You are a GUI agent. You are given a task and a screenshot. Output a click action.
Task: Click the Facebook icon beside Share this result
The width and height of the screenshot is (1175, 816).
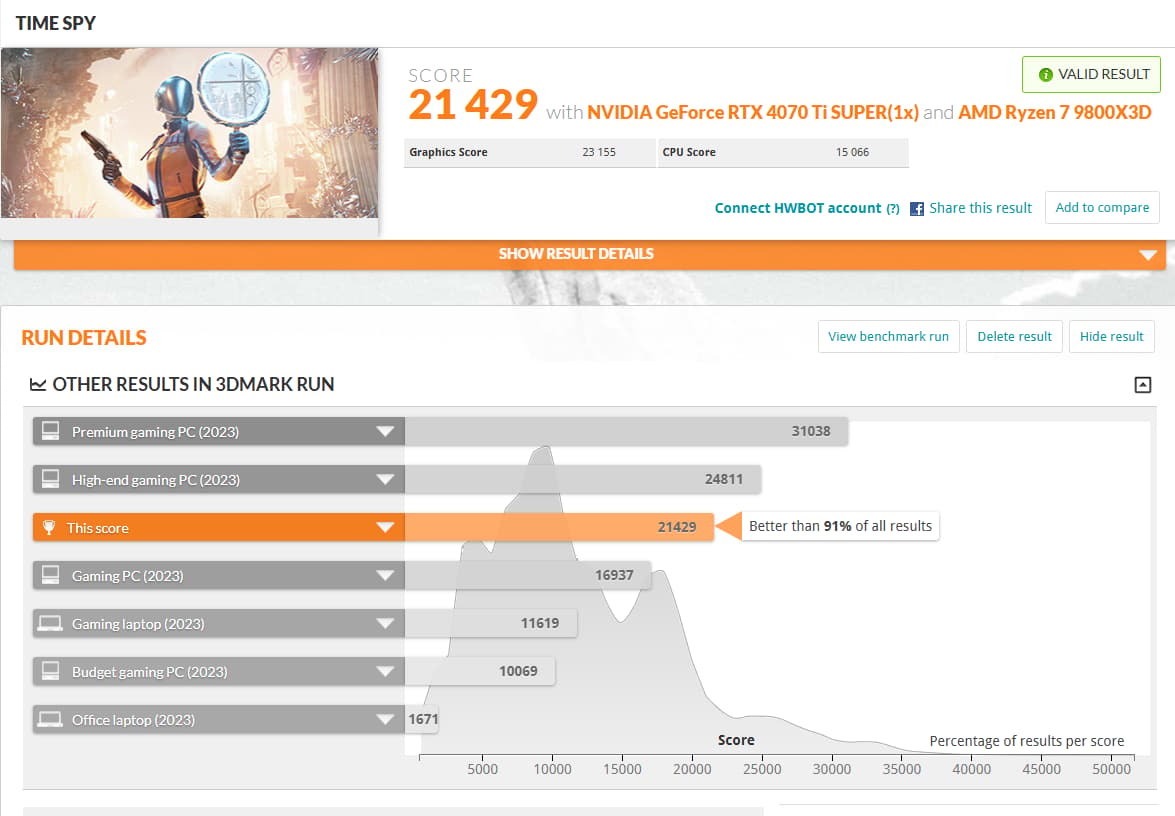pos(916,208)
